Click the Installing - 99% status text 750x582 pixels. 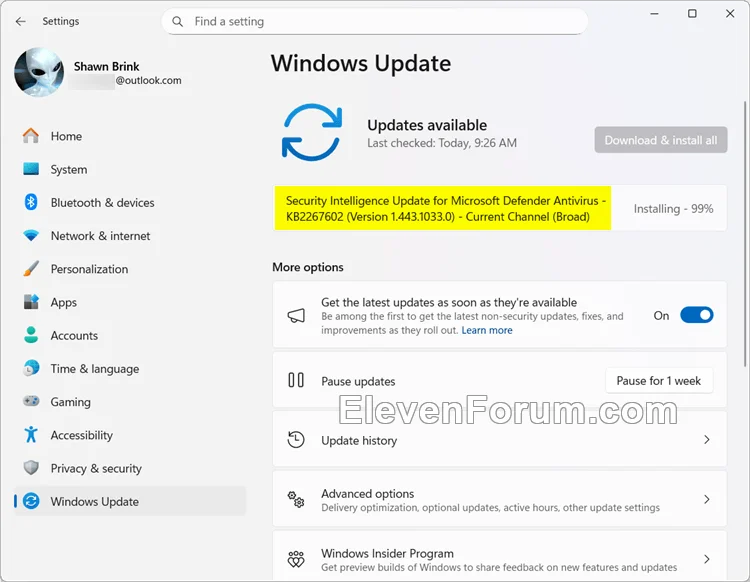(673, 209)
